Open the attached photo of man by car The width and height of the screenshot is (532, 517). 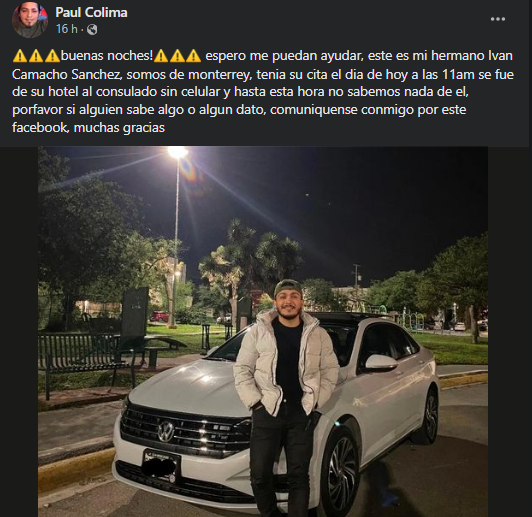[263, 331]
